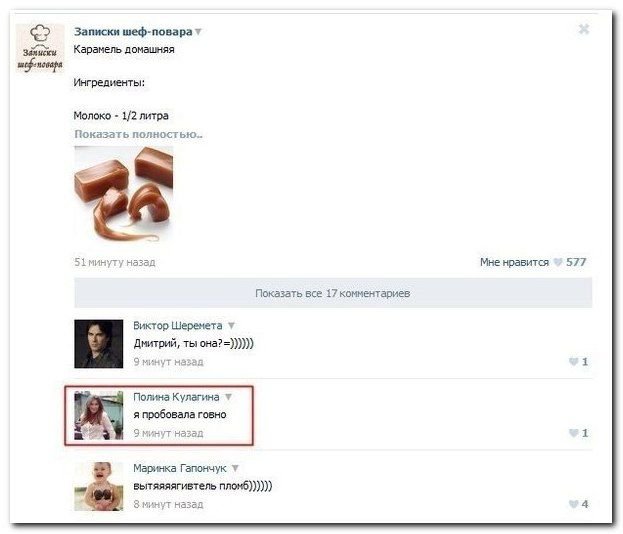
Task: Dismiss the post with the X icon
Action: (584, 29)
